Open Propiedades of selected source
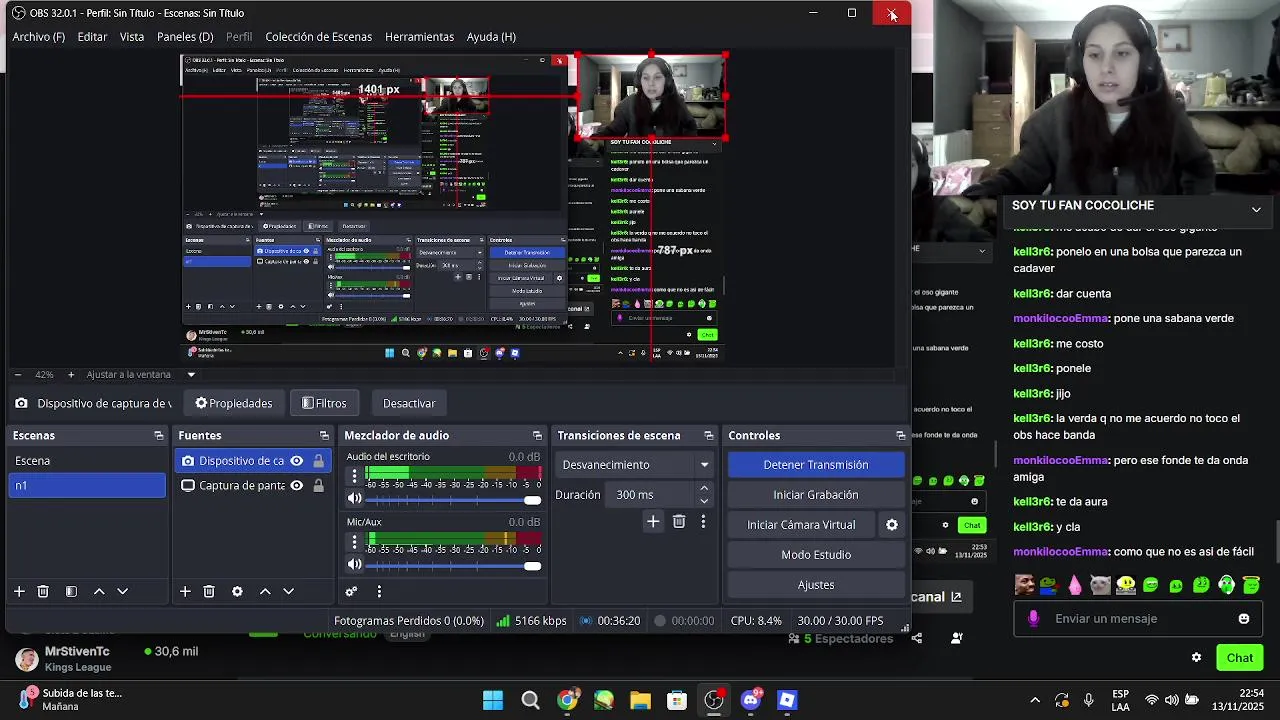The image size is (1280, 720). click(x=234, y=403)
